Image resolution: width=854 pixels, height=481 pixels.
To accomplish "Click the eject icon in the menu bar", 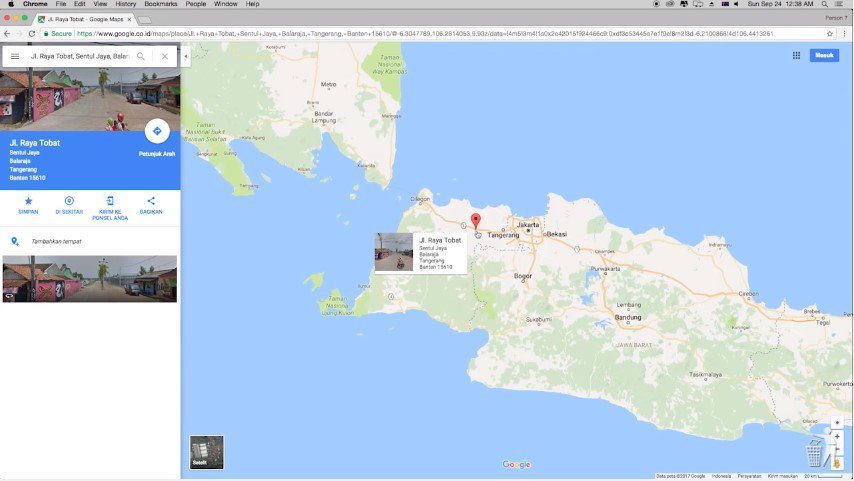I will click(x=711, y=4).
